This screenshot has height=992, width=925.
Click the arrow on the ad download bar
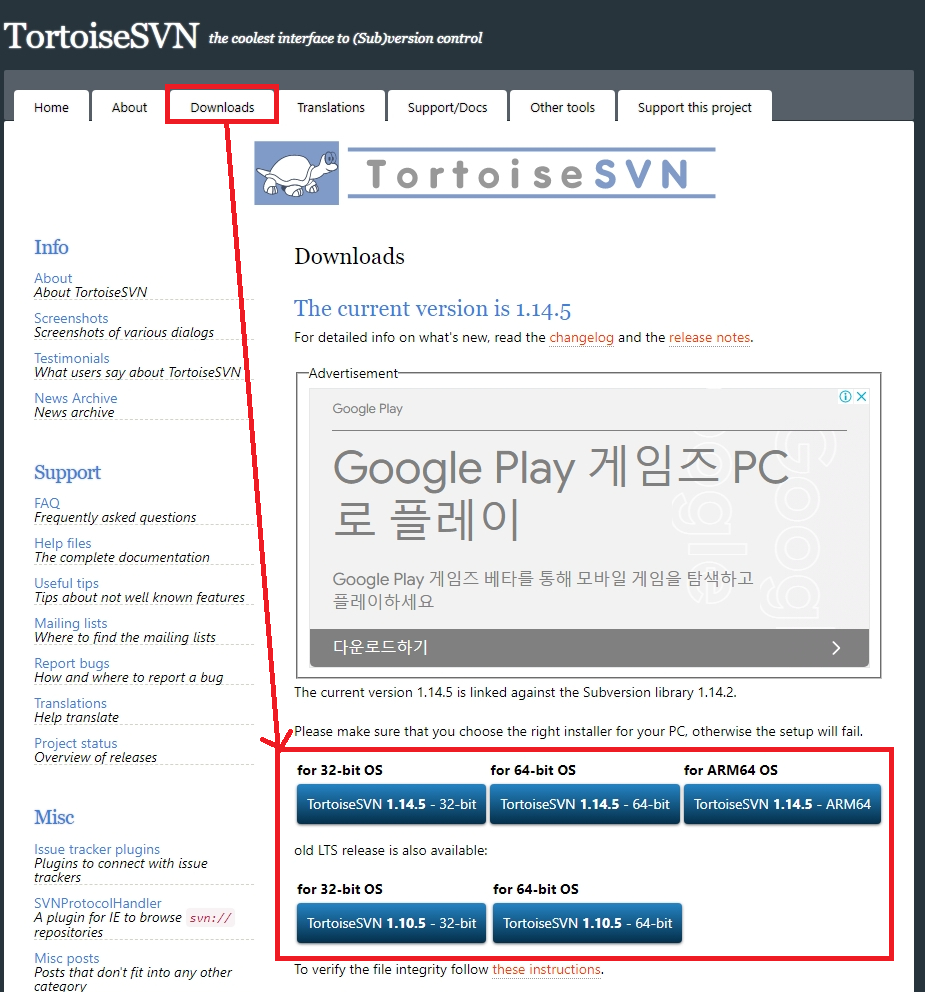coord(836,648)
